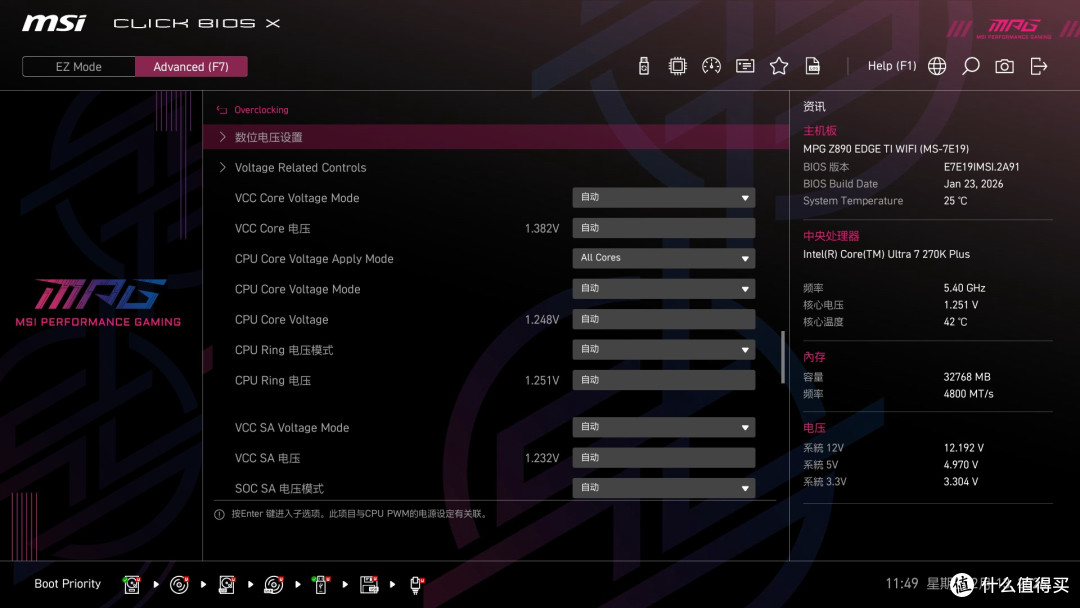Click the 11:49 clock time

[902, 584]
